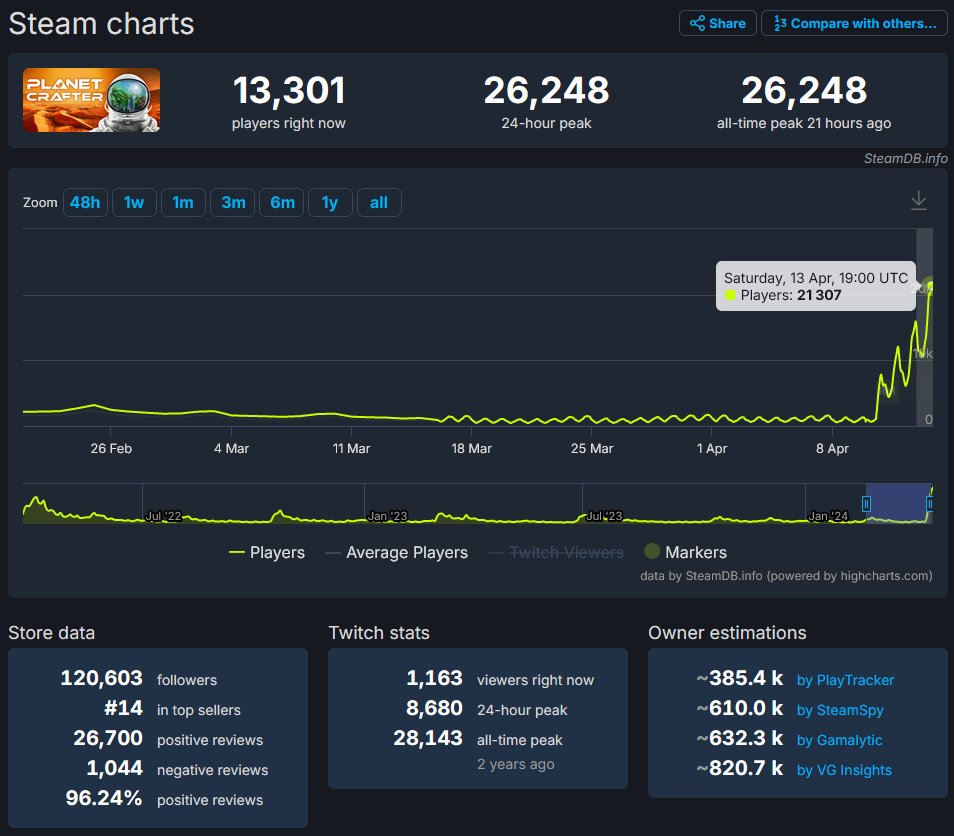
Task: Click the 1,163 viewers right now stat
Action: click(500, 678)
